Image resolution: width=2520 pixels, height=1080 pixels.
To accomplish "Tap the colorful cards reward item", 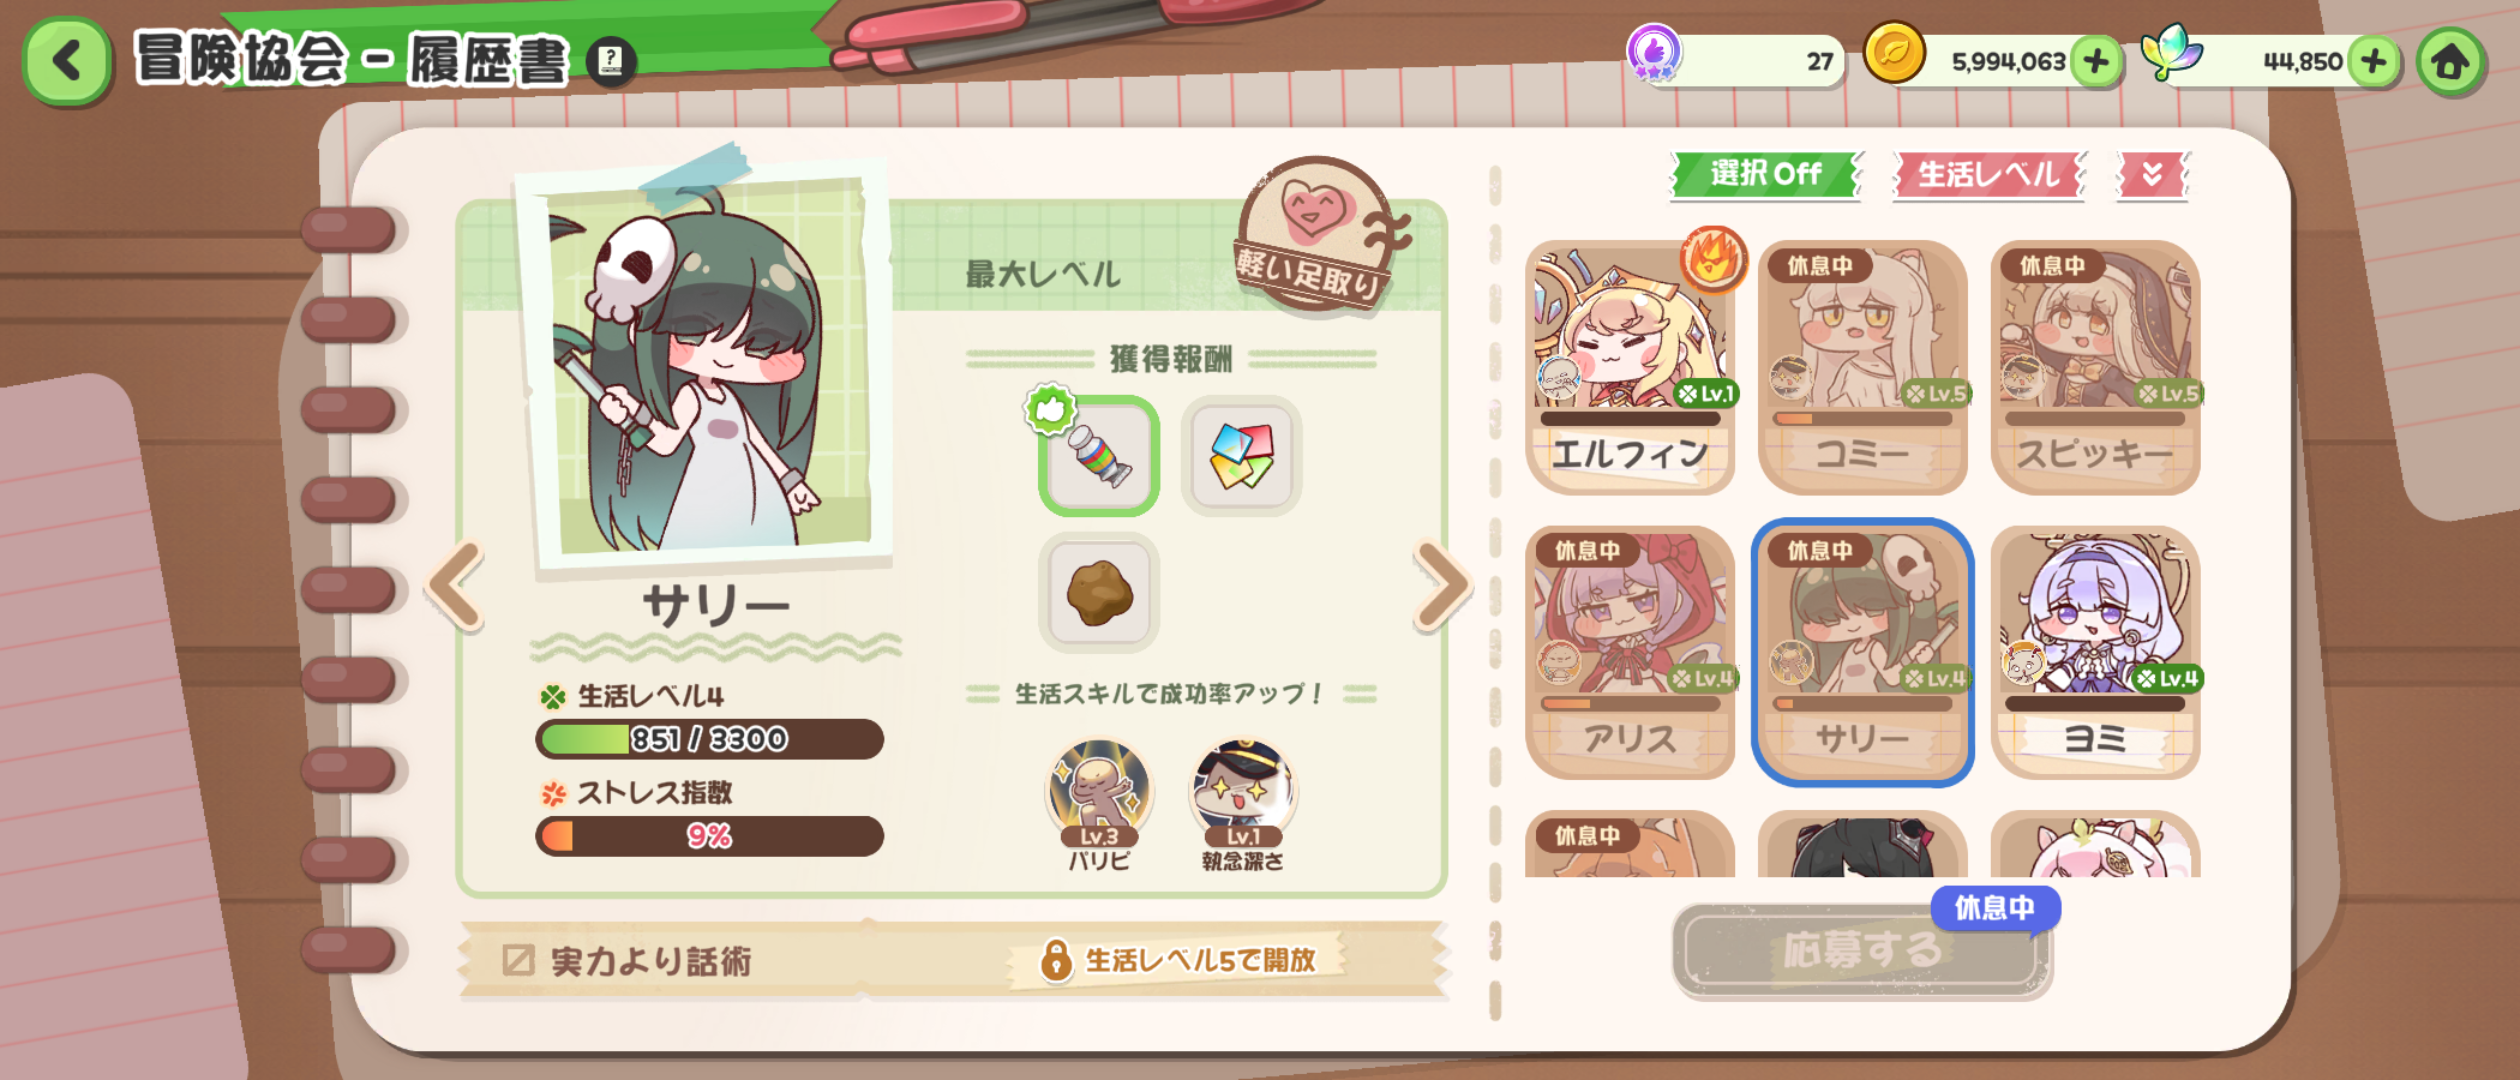I will coord(1241,456).
